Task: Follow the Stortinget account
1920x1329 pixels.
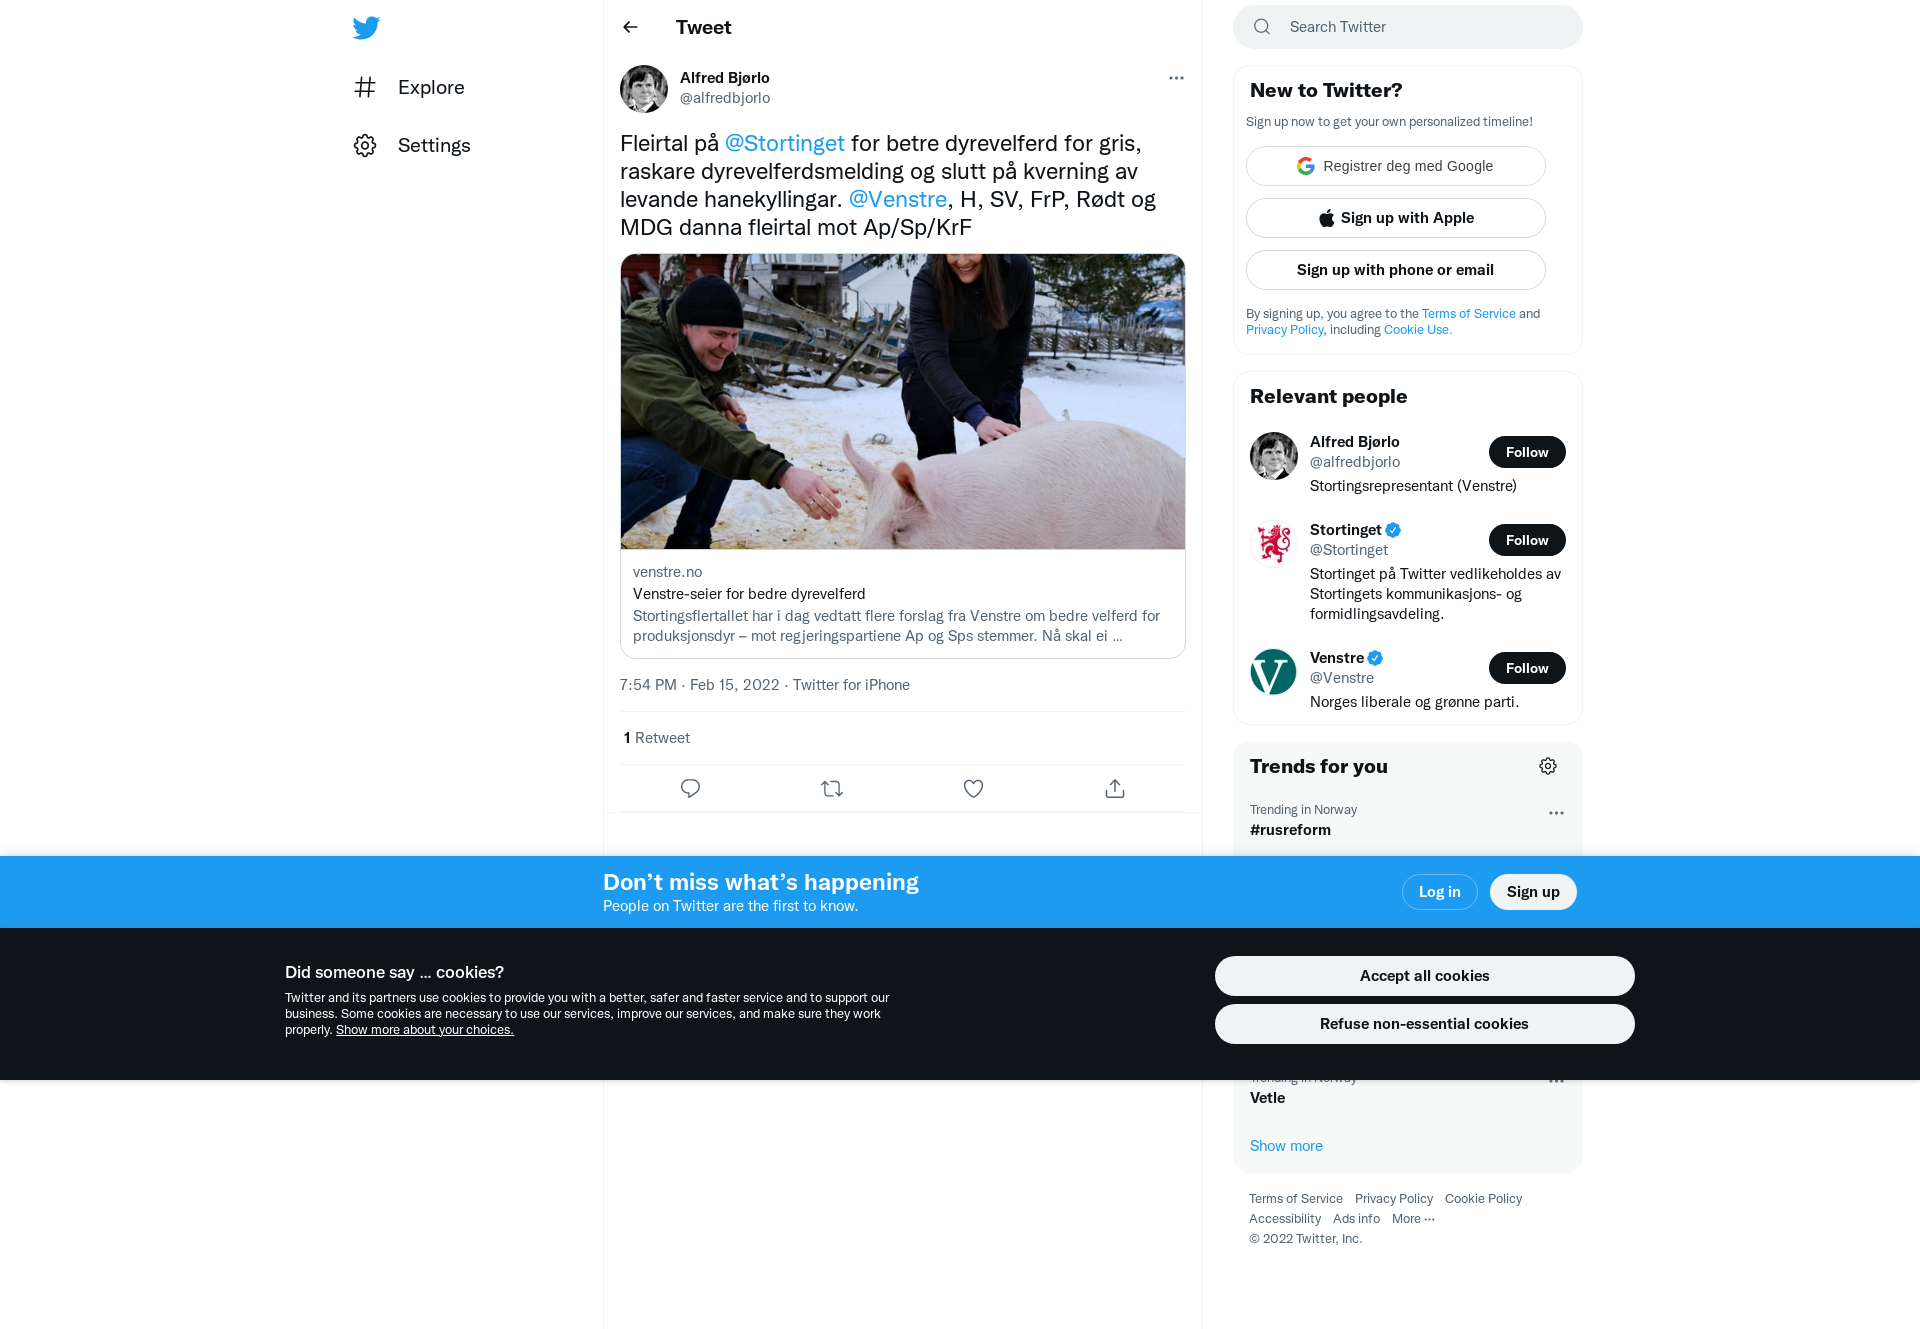Action: (x=1527, y=540)
